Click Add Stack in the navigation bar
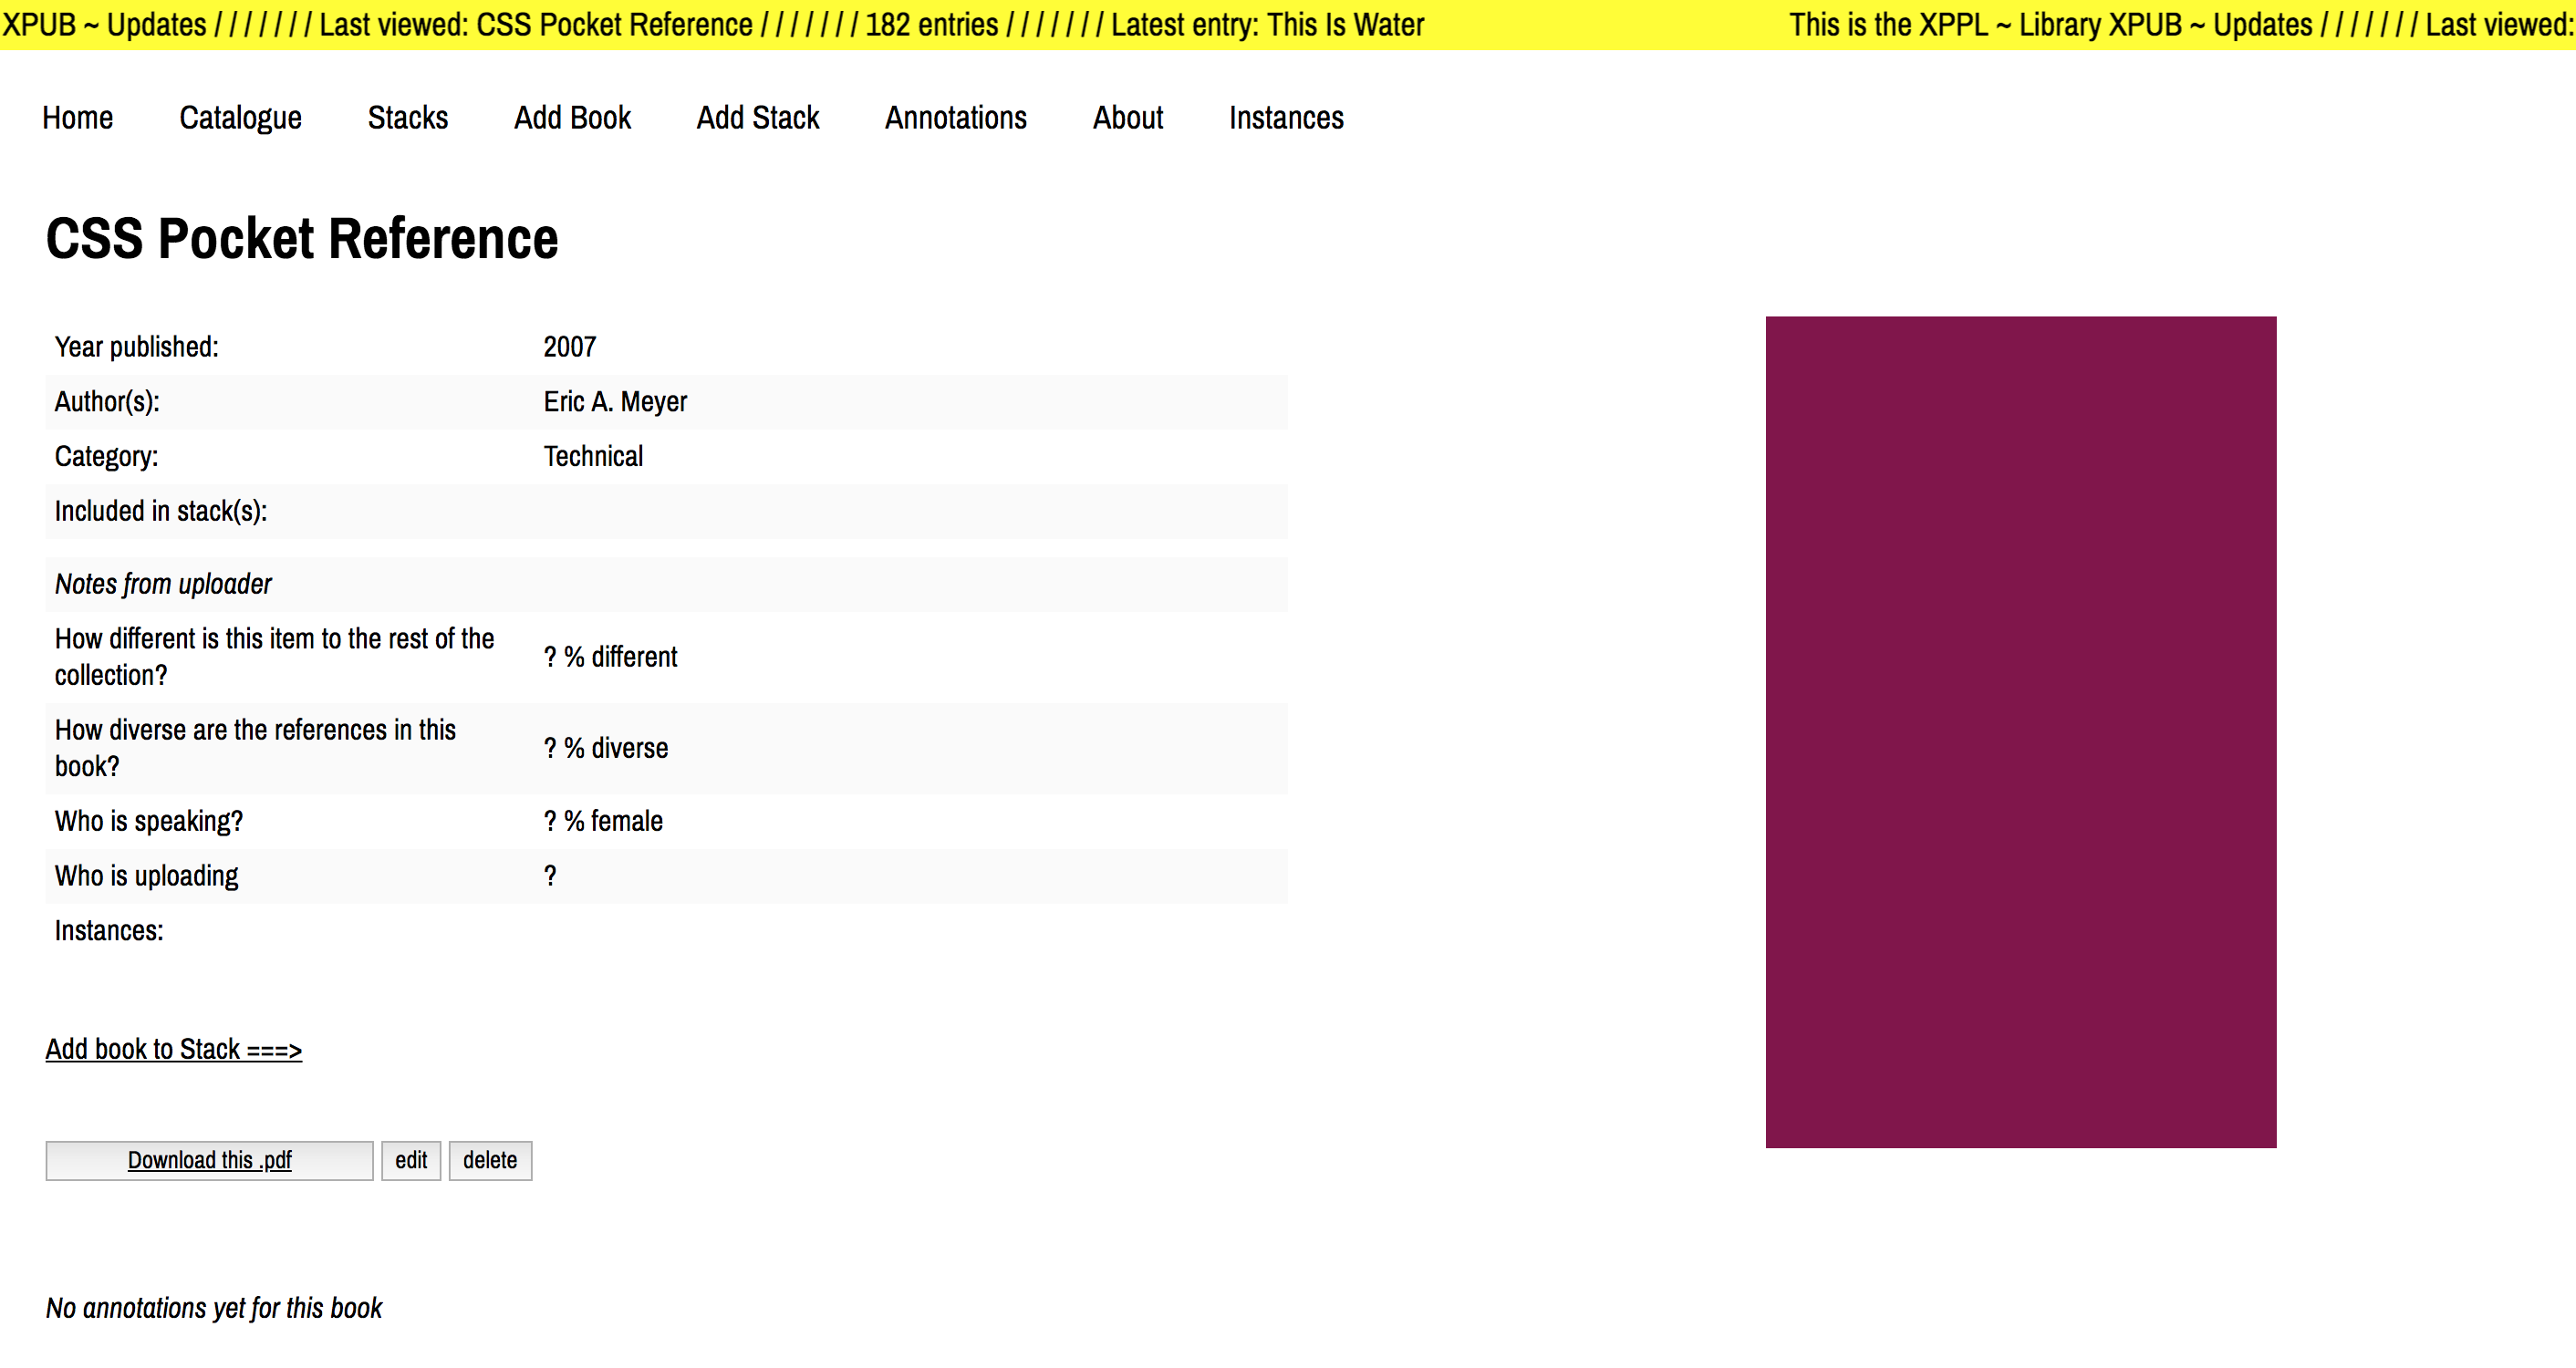The width and height of the screenshot is (2576, 1368). point(757,118)
